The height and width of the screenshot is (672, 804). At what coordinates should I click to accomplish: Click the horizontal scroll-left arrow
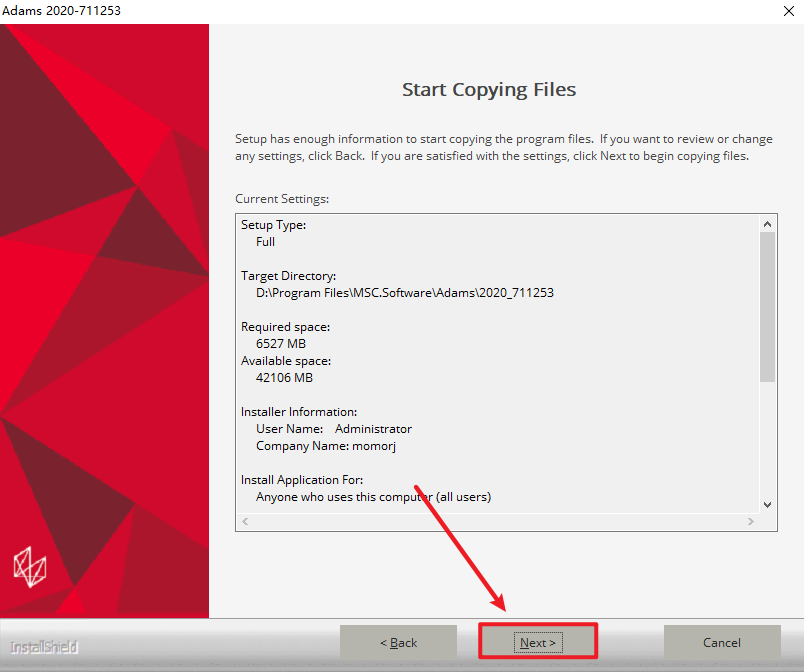245,521
